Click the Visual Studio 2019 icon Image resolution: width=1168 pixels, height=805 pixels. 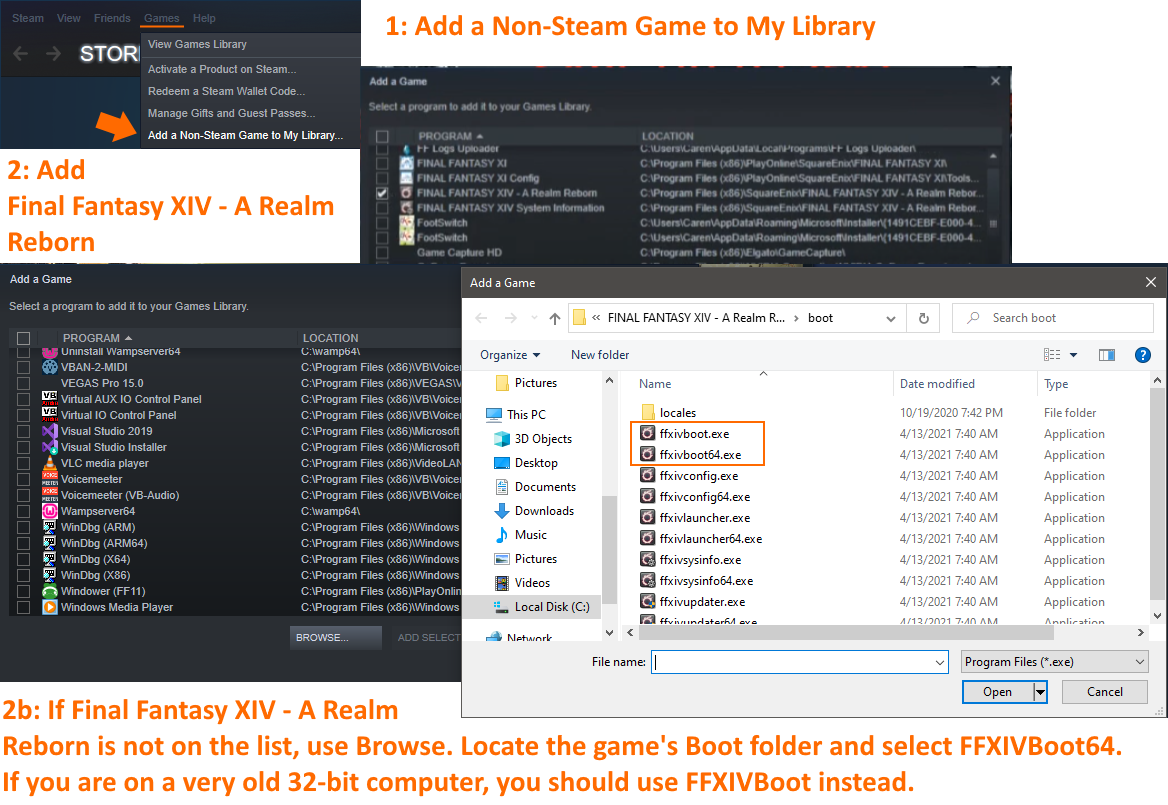pyautogui.click(x=50, y=431)
